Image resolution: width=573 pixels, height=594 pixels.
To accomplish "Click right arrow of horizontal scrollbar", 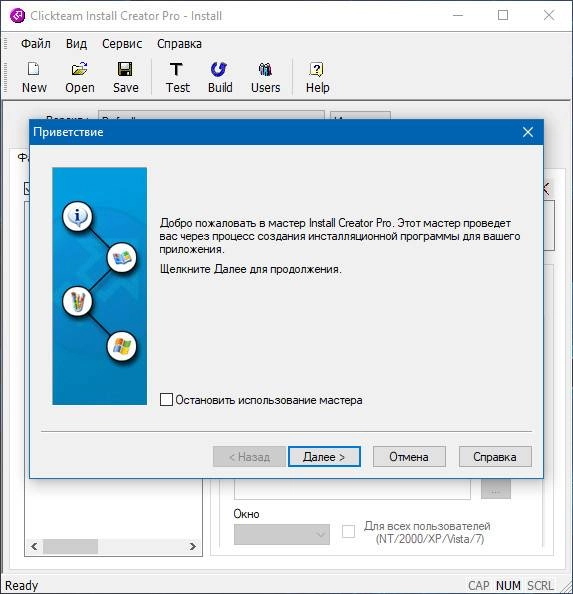I will point(193,546).
